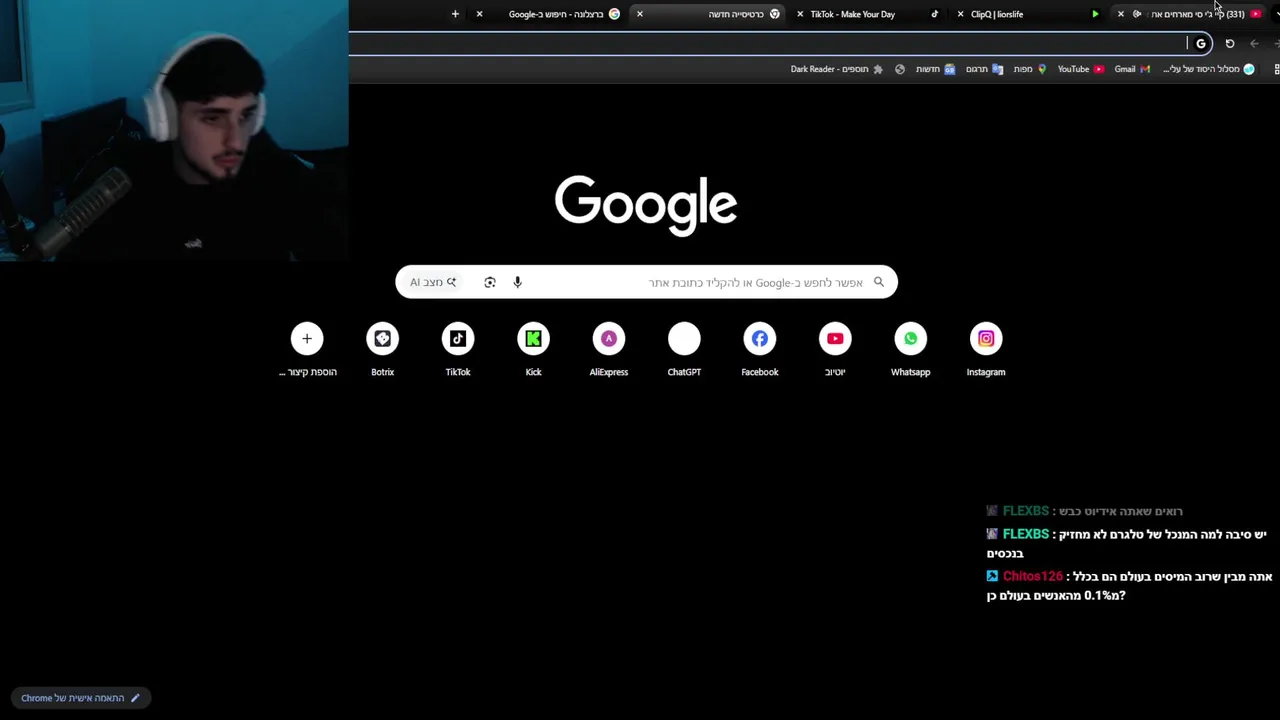Open a new tab with plus button
The width and height of the screenshot is (1280, 720).
[455, 14]
